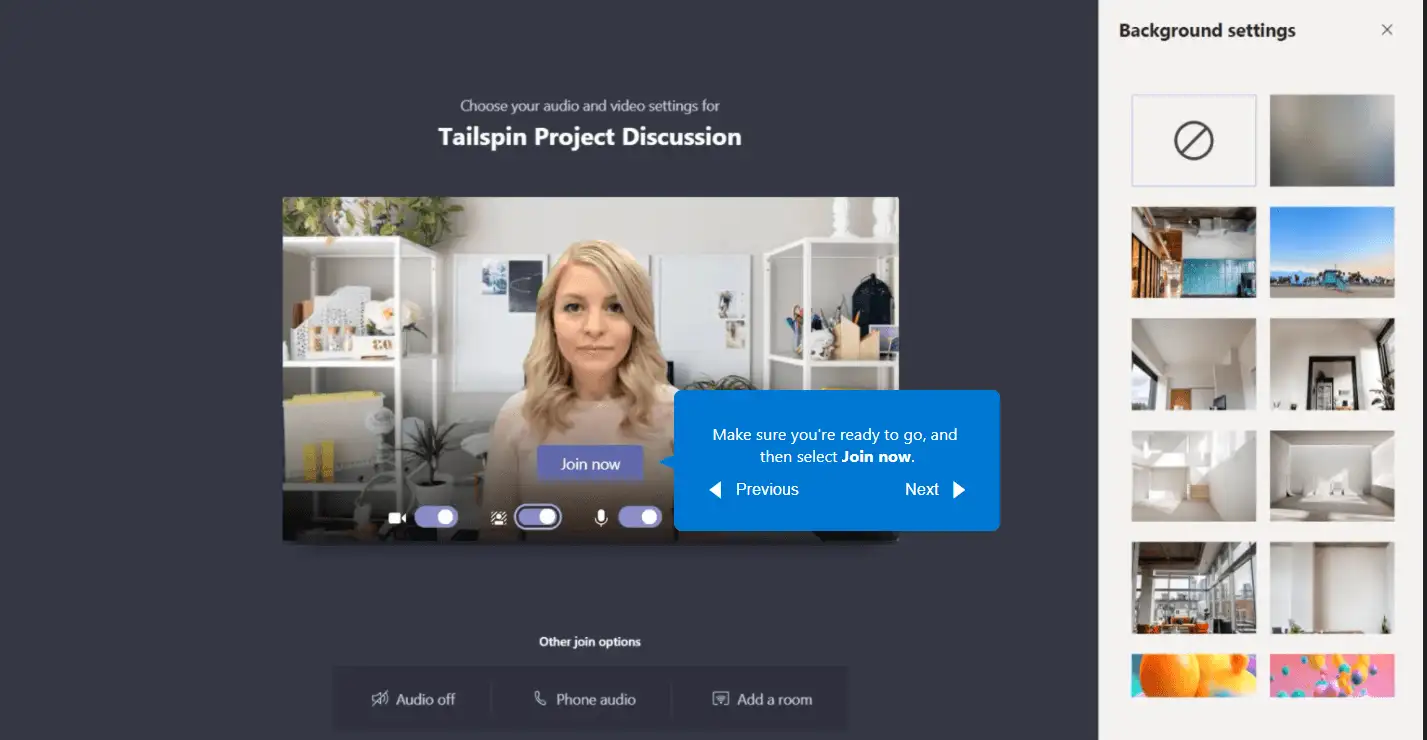Choose the glass-walled loft office background
This screenshot has height=740, width=1427.
[x=1194, y=588]
